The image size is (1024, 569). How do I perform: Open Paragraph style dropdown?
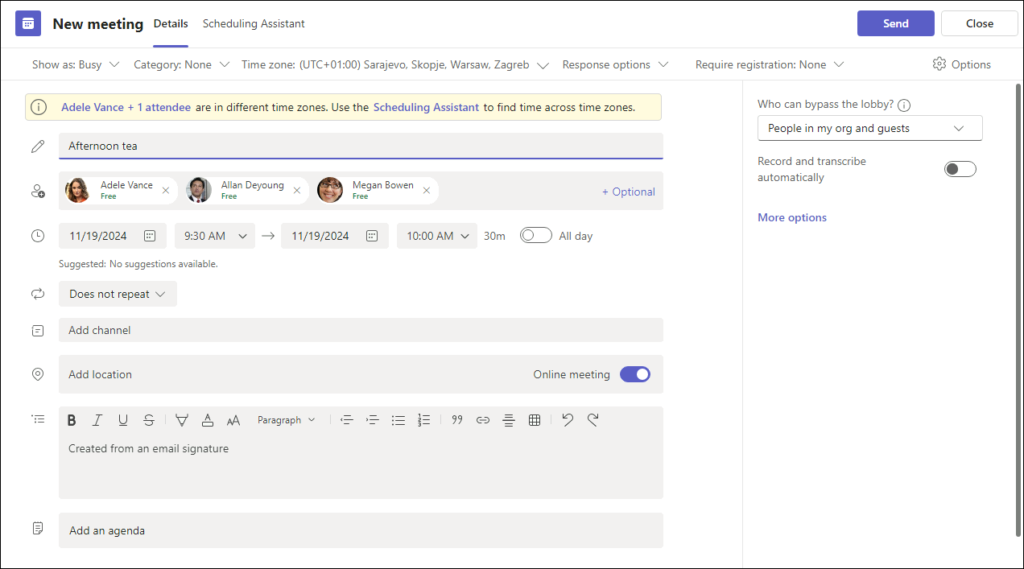coord(286,420)
